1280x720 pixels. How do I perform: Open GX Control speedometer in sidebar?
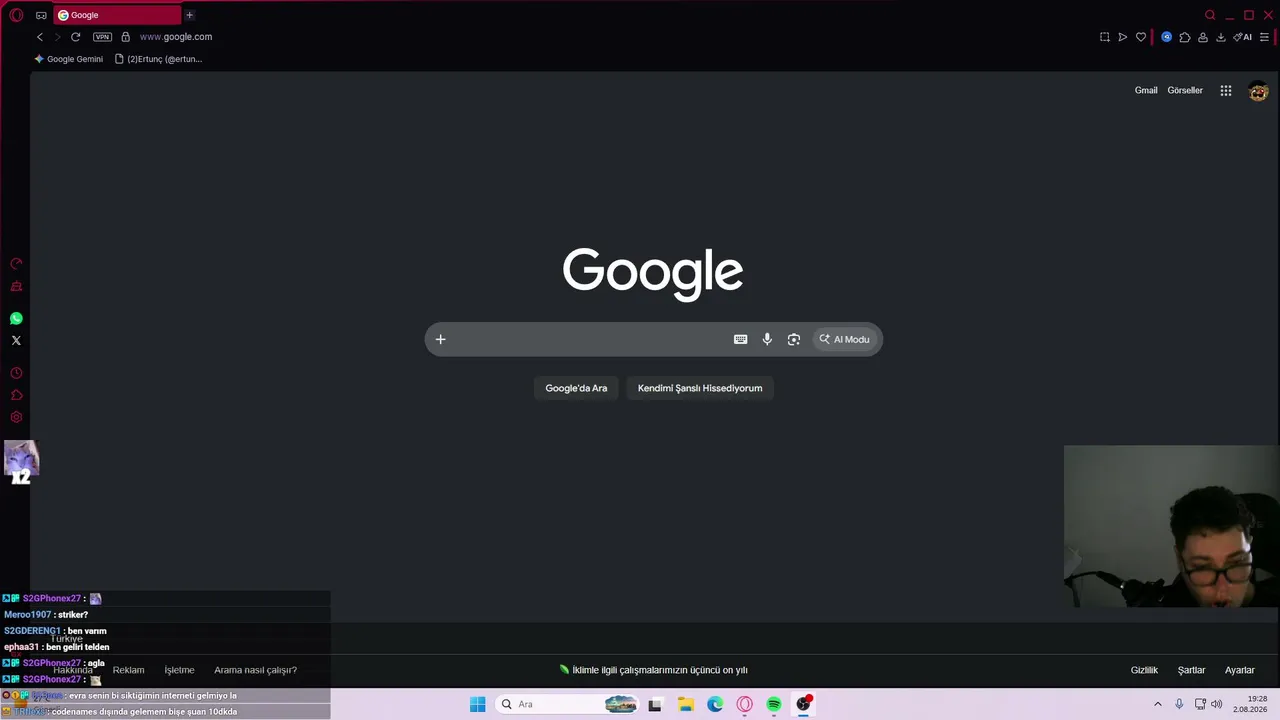(16, 264)
